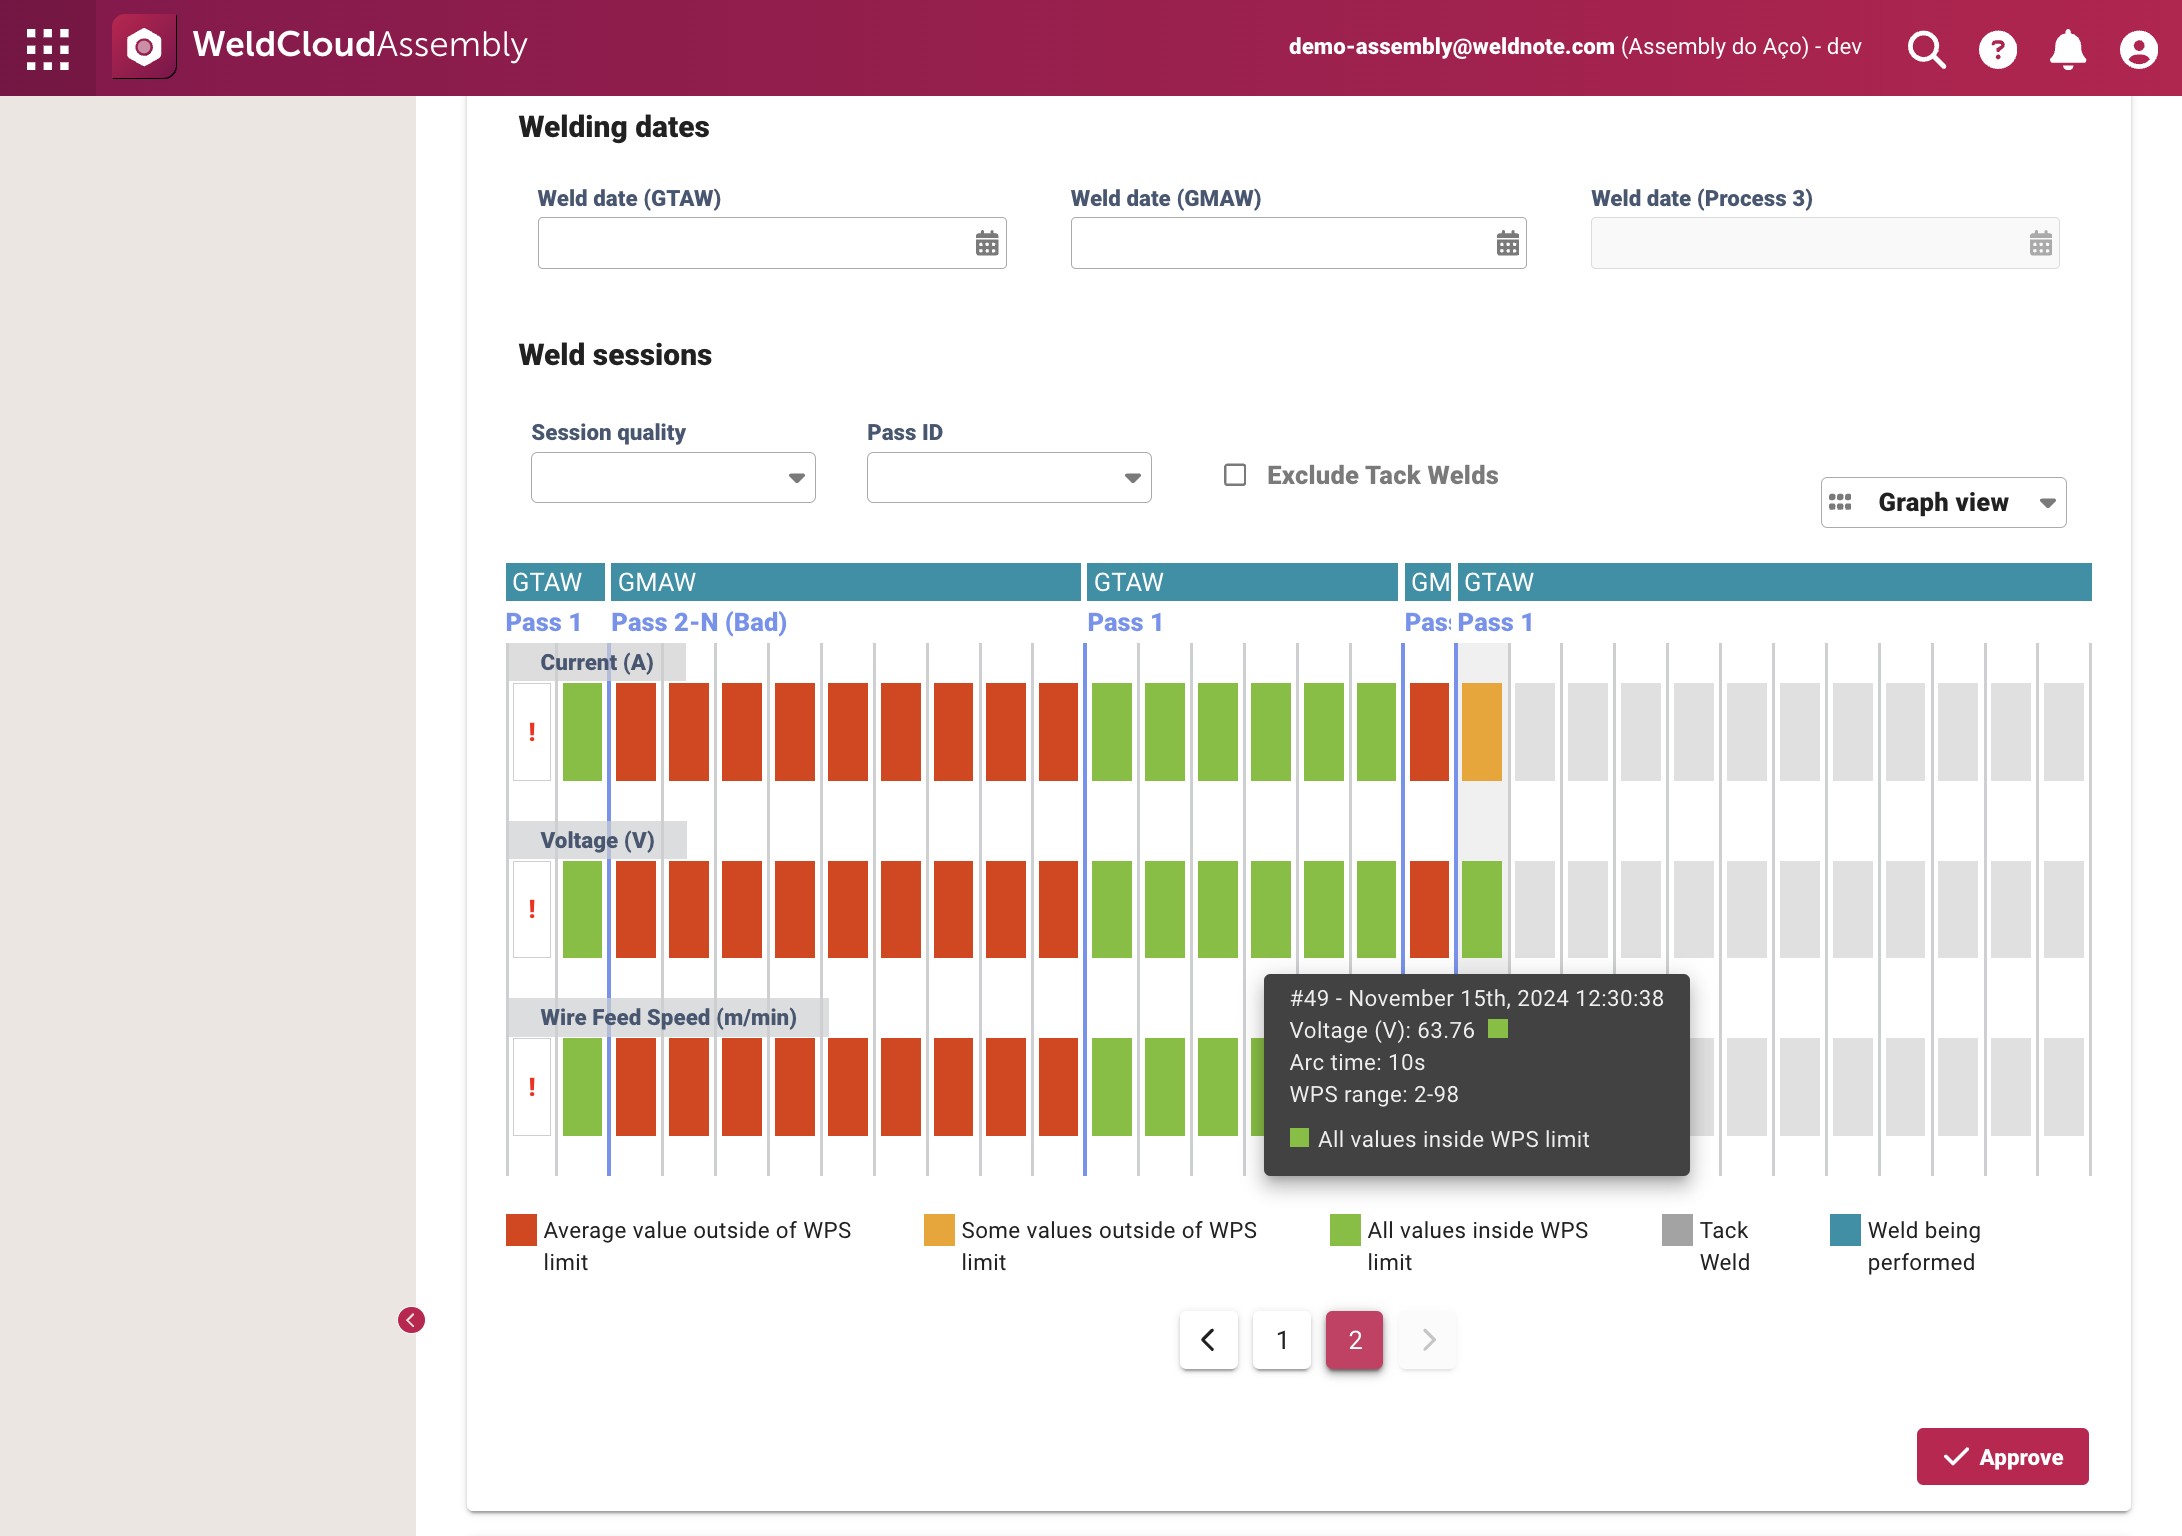Focus the Weld date (GTAW) input field
Image resolution: width=2182 pixels, height=1536 pixels.
772,243
